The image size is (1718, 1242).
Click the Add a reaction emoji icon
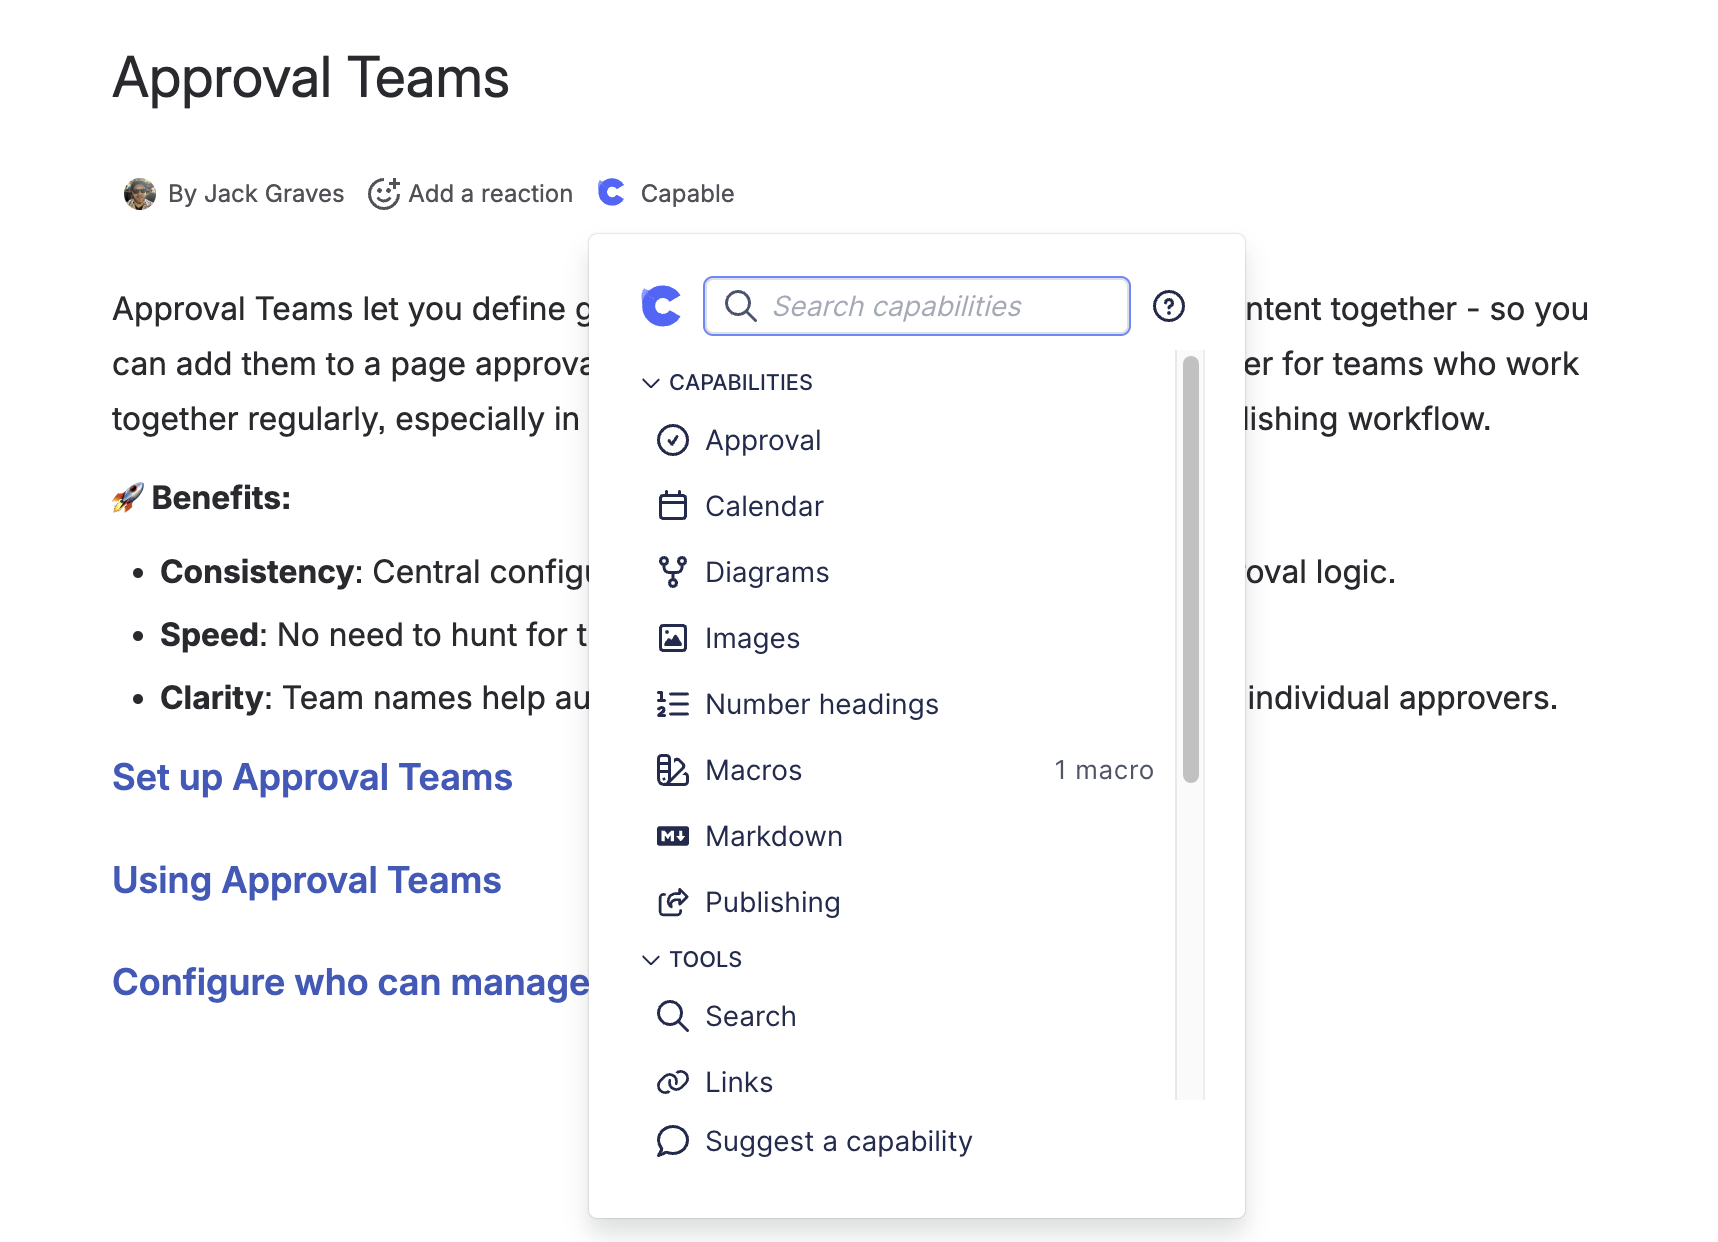tap(384, 193)
